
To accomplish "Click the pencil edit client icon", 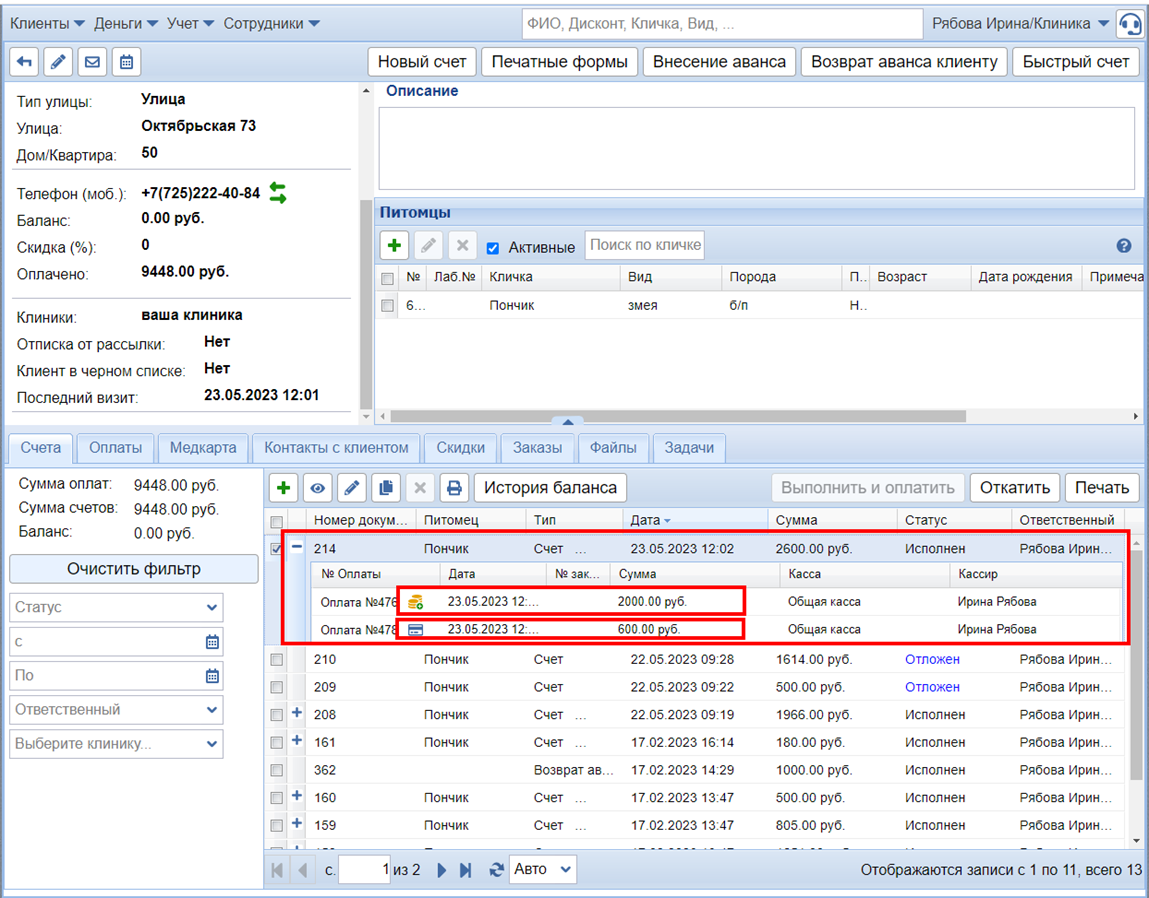I will click(58, 62).
